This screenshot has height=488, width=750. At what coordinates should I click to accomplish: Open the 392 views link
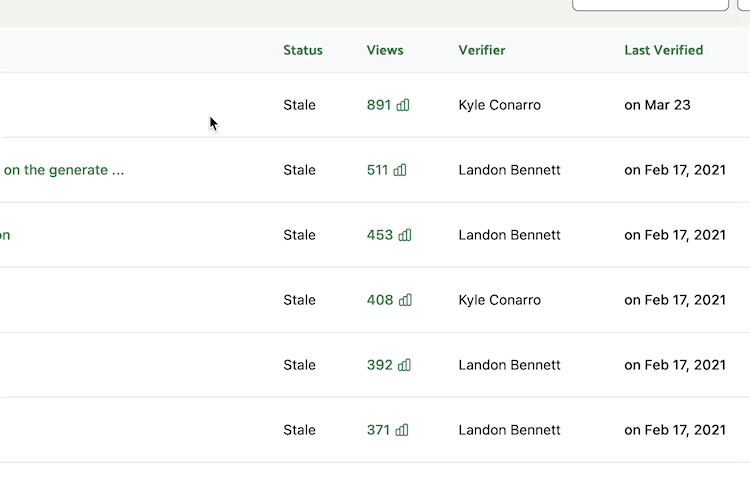[x=380, y=365]
